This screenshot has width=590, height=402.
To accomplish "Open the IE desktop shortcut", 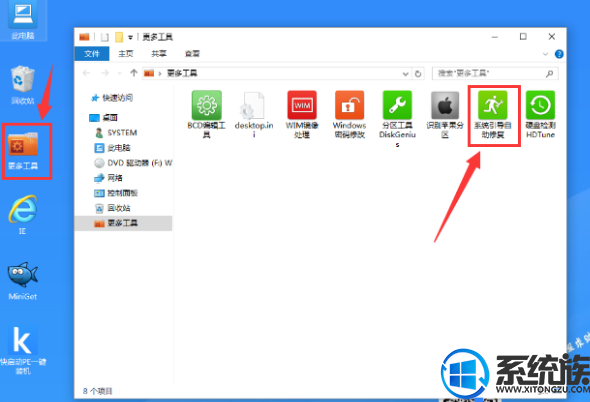I will (23, 215).
